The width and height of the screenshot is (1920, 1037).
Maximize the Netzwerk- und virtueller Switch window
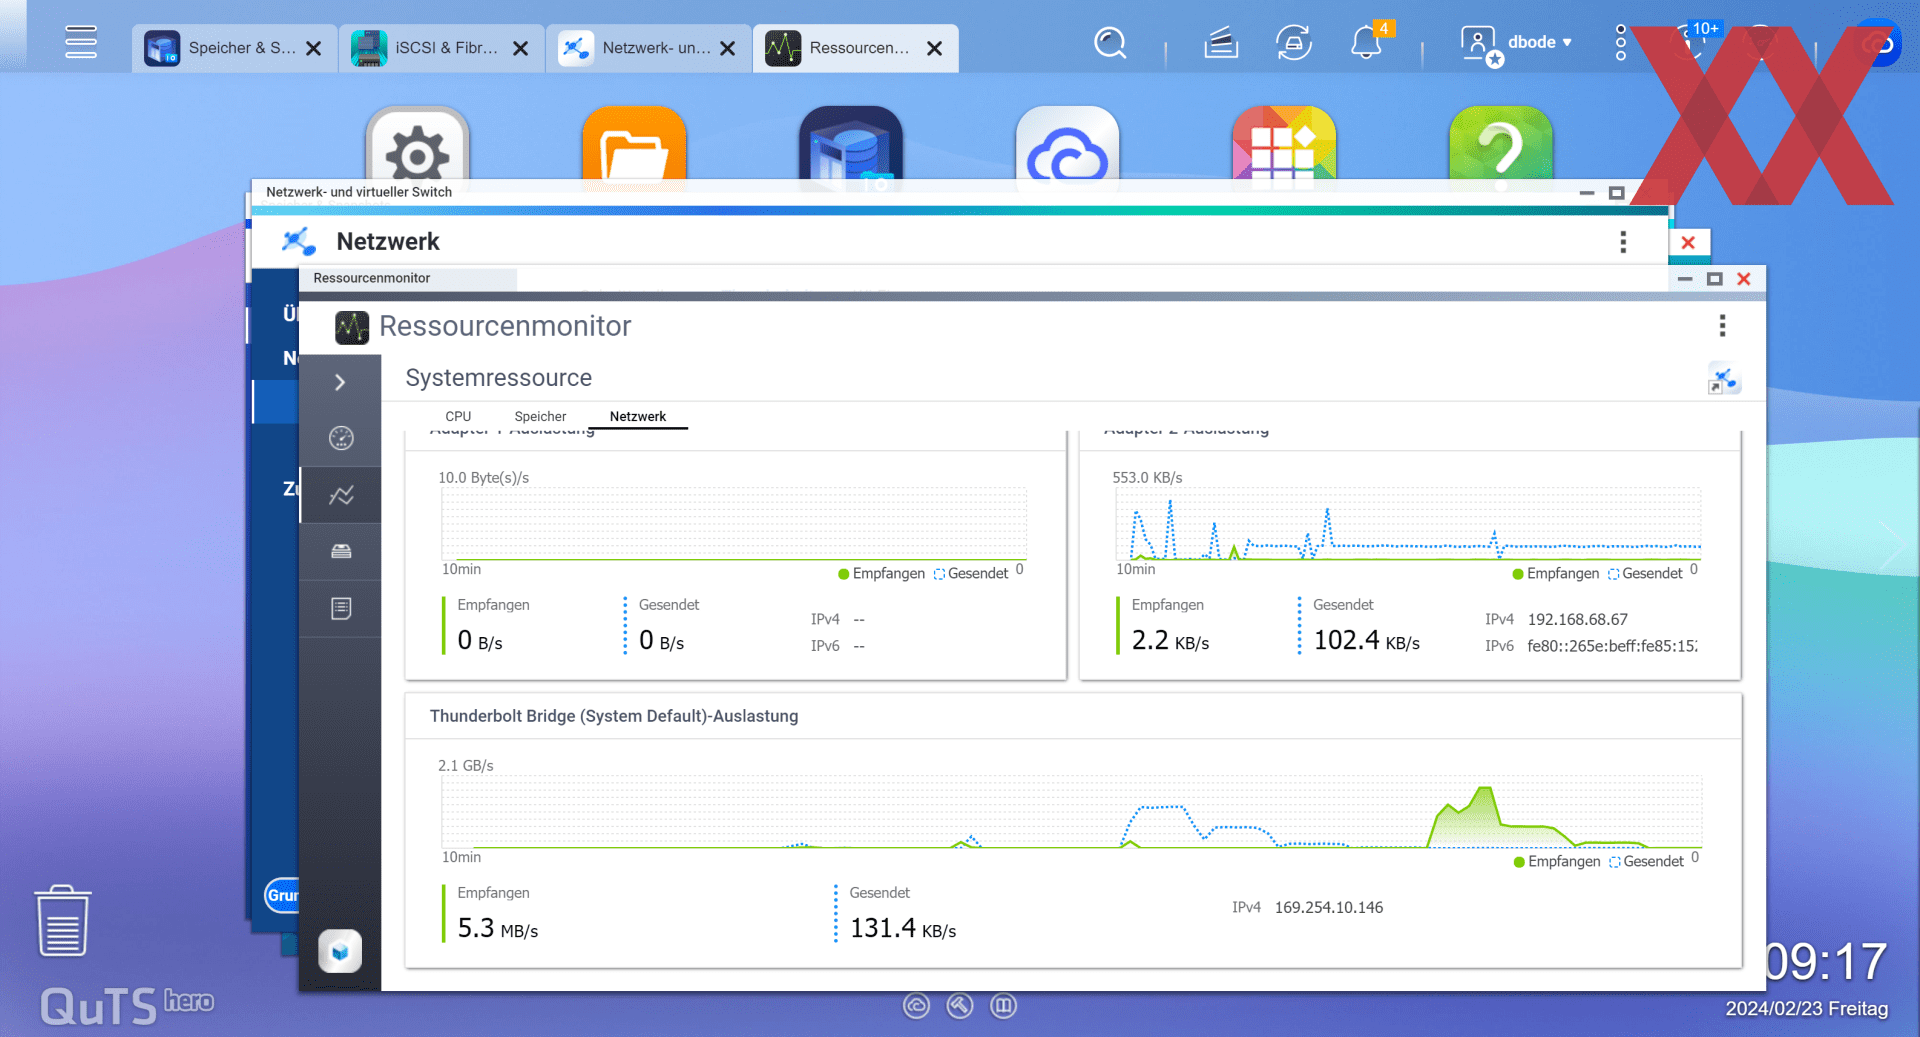pos(1616,192)
